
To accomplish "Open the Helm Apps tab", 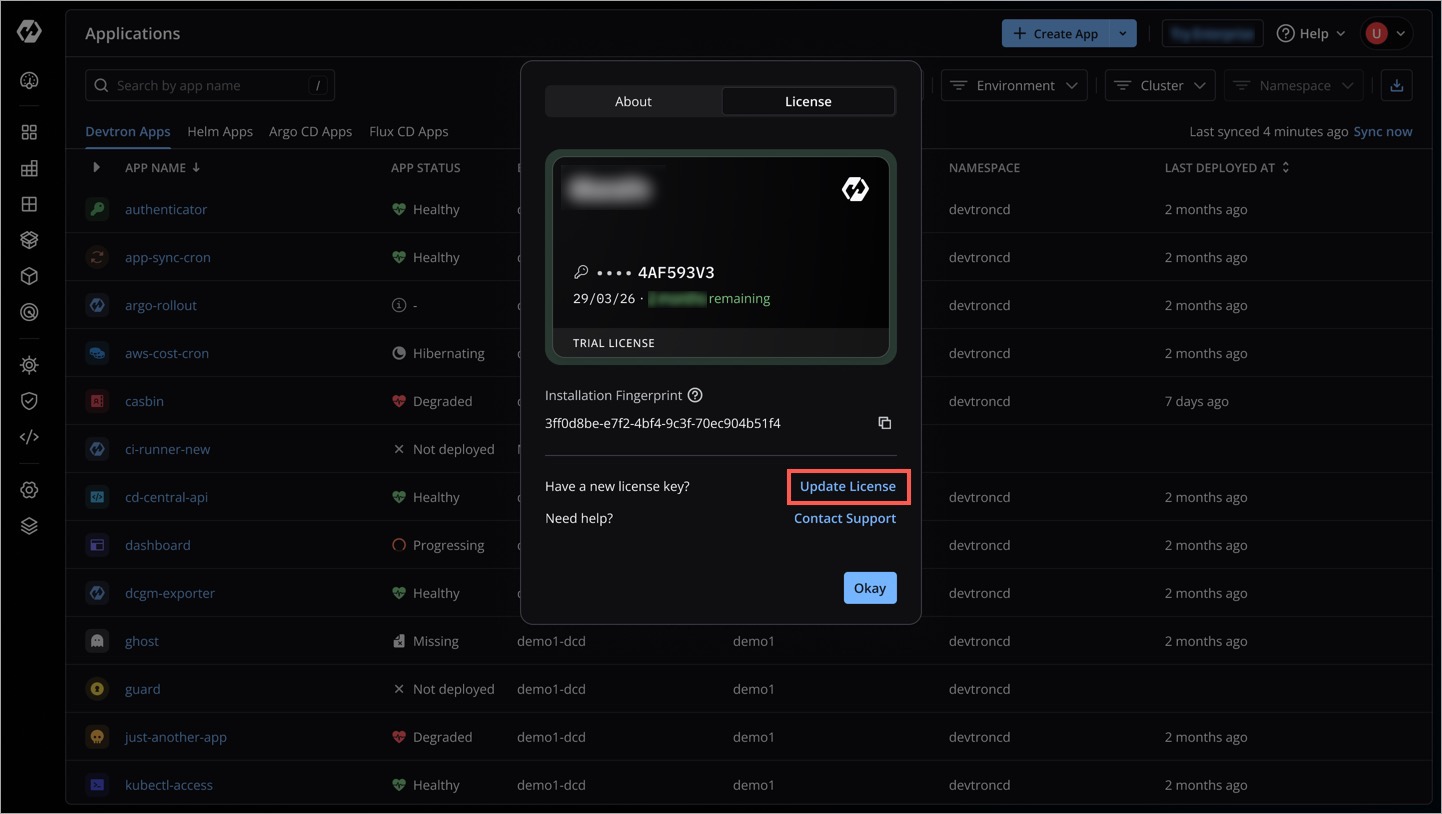I will pos(220,131).
